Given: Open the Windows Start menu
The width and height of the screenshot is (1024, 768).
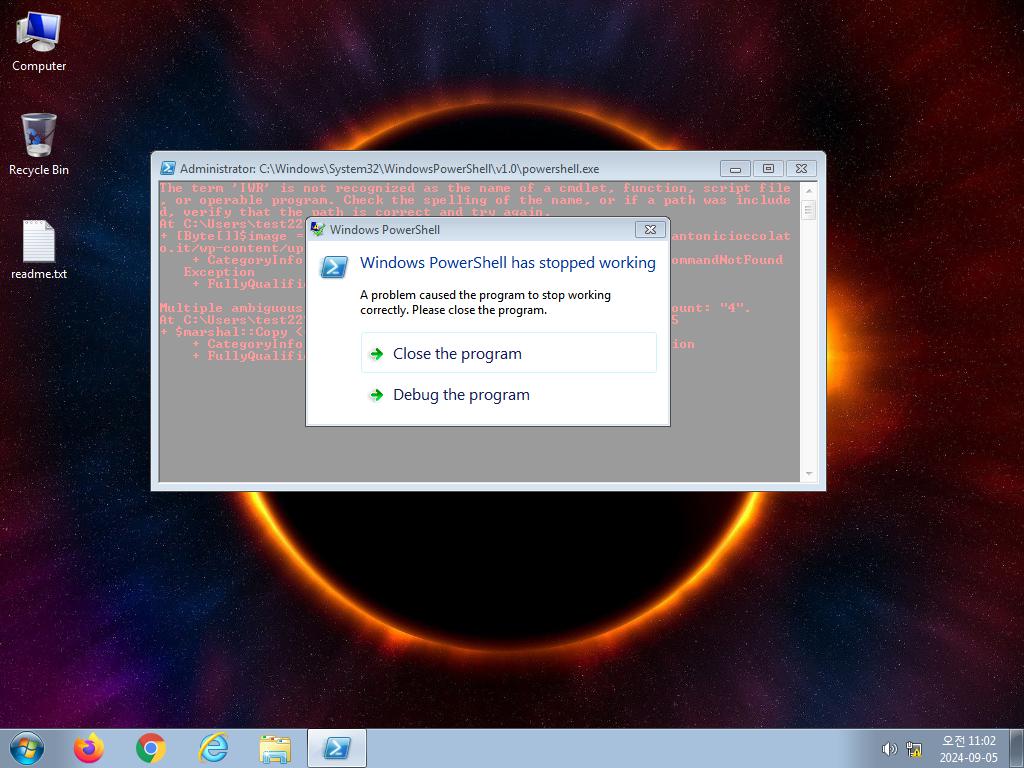Looking at the screenshot, I should (x=27, y=748).
